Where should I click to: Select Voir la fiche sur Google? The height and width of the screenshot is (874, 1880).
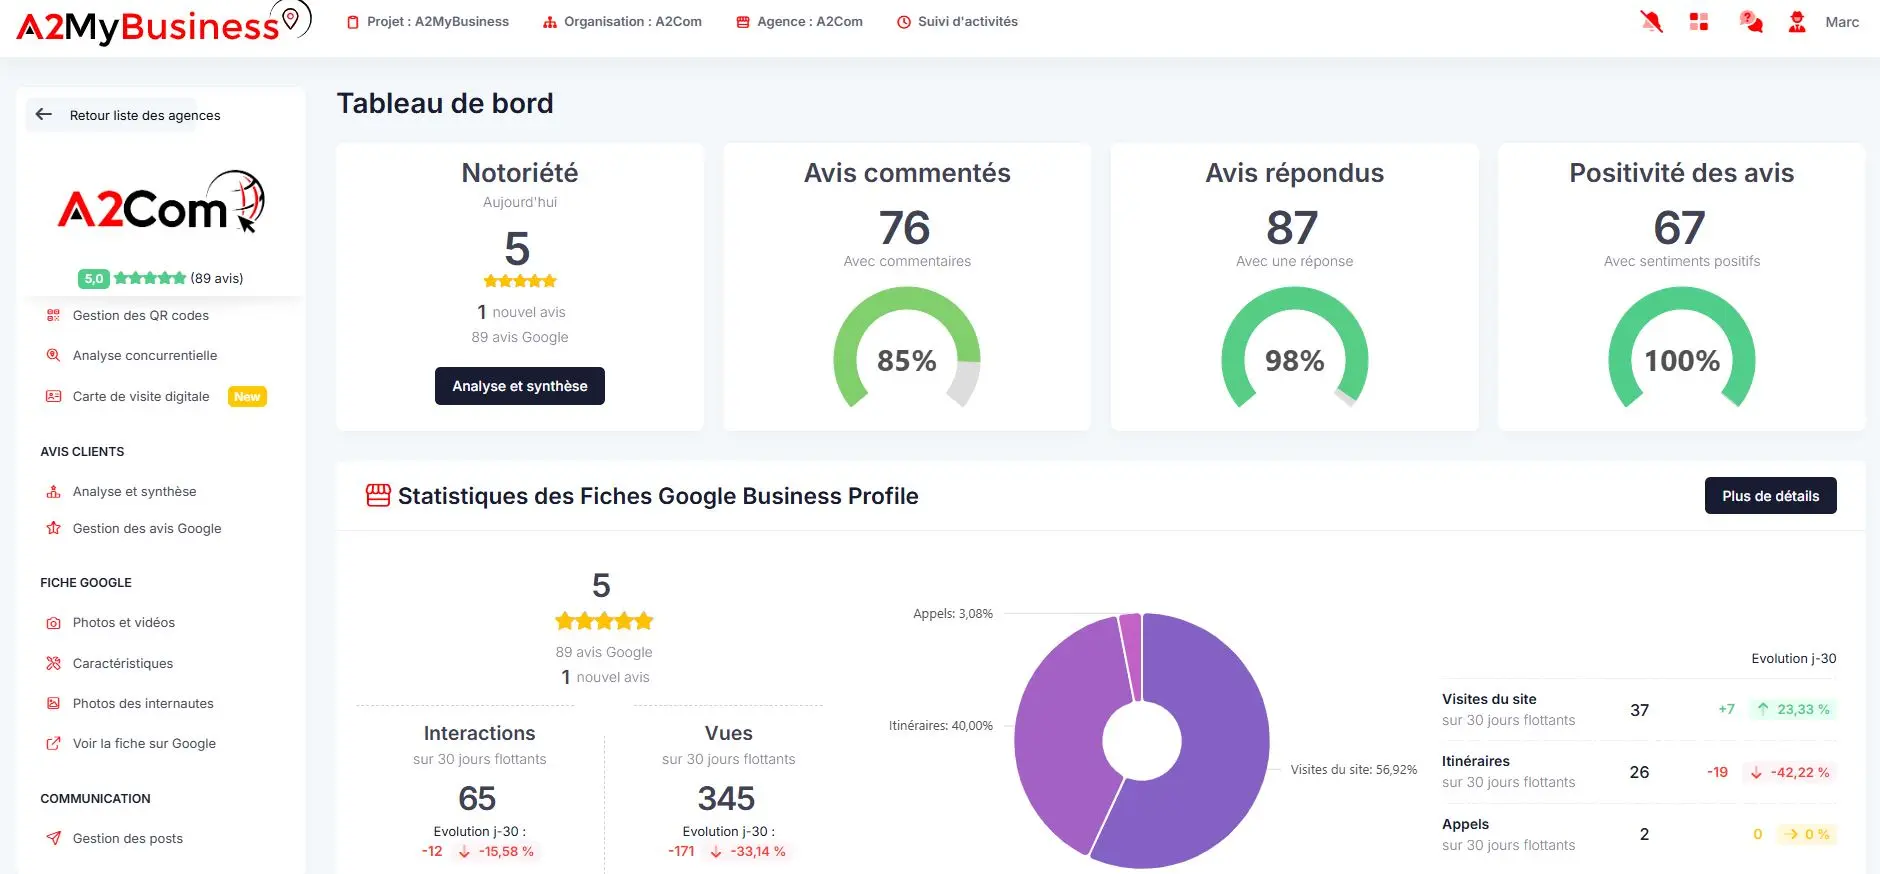point(144,743)
